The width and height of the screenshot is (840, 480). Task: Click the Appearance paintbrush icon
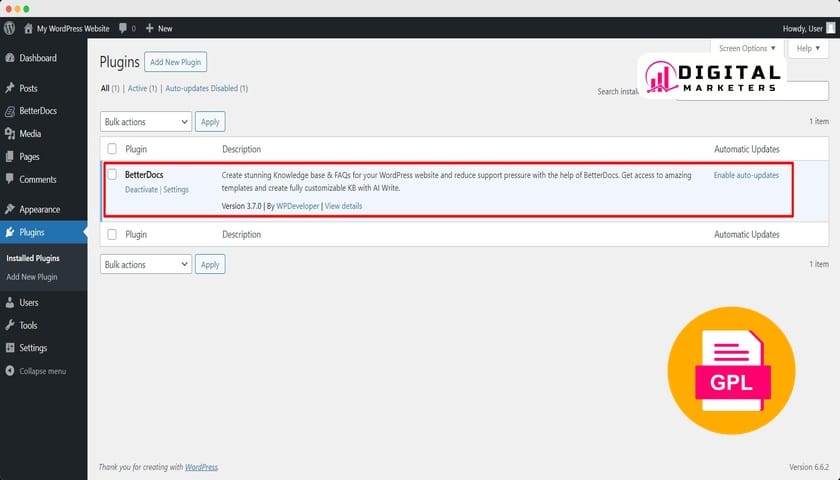[9, 209]
